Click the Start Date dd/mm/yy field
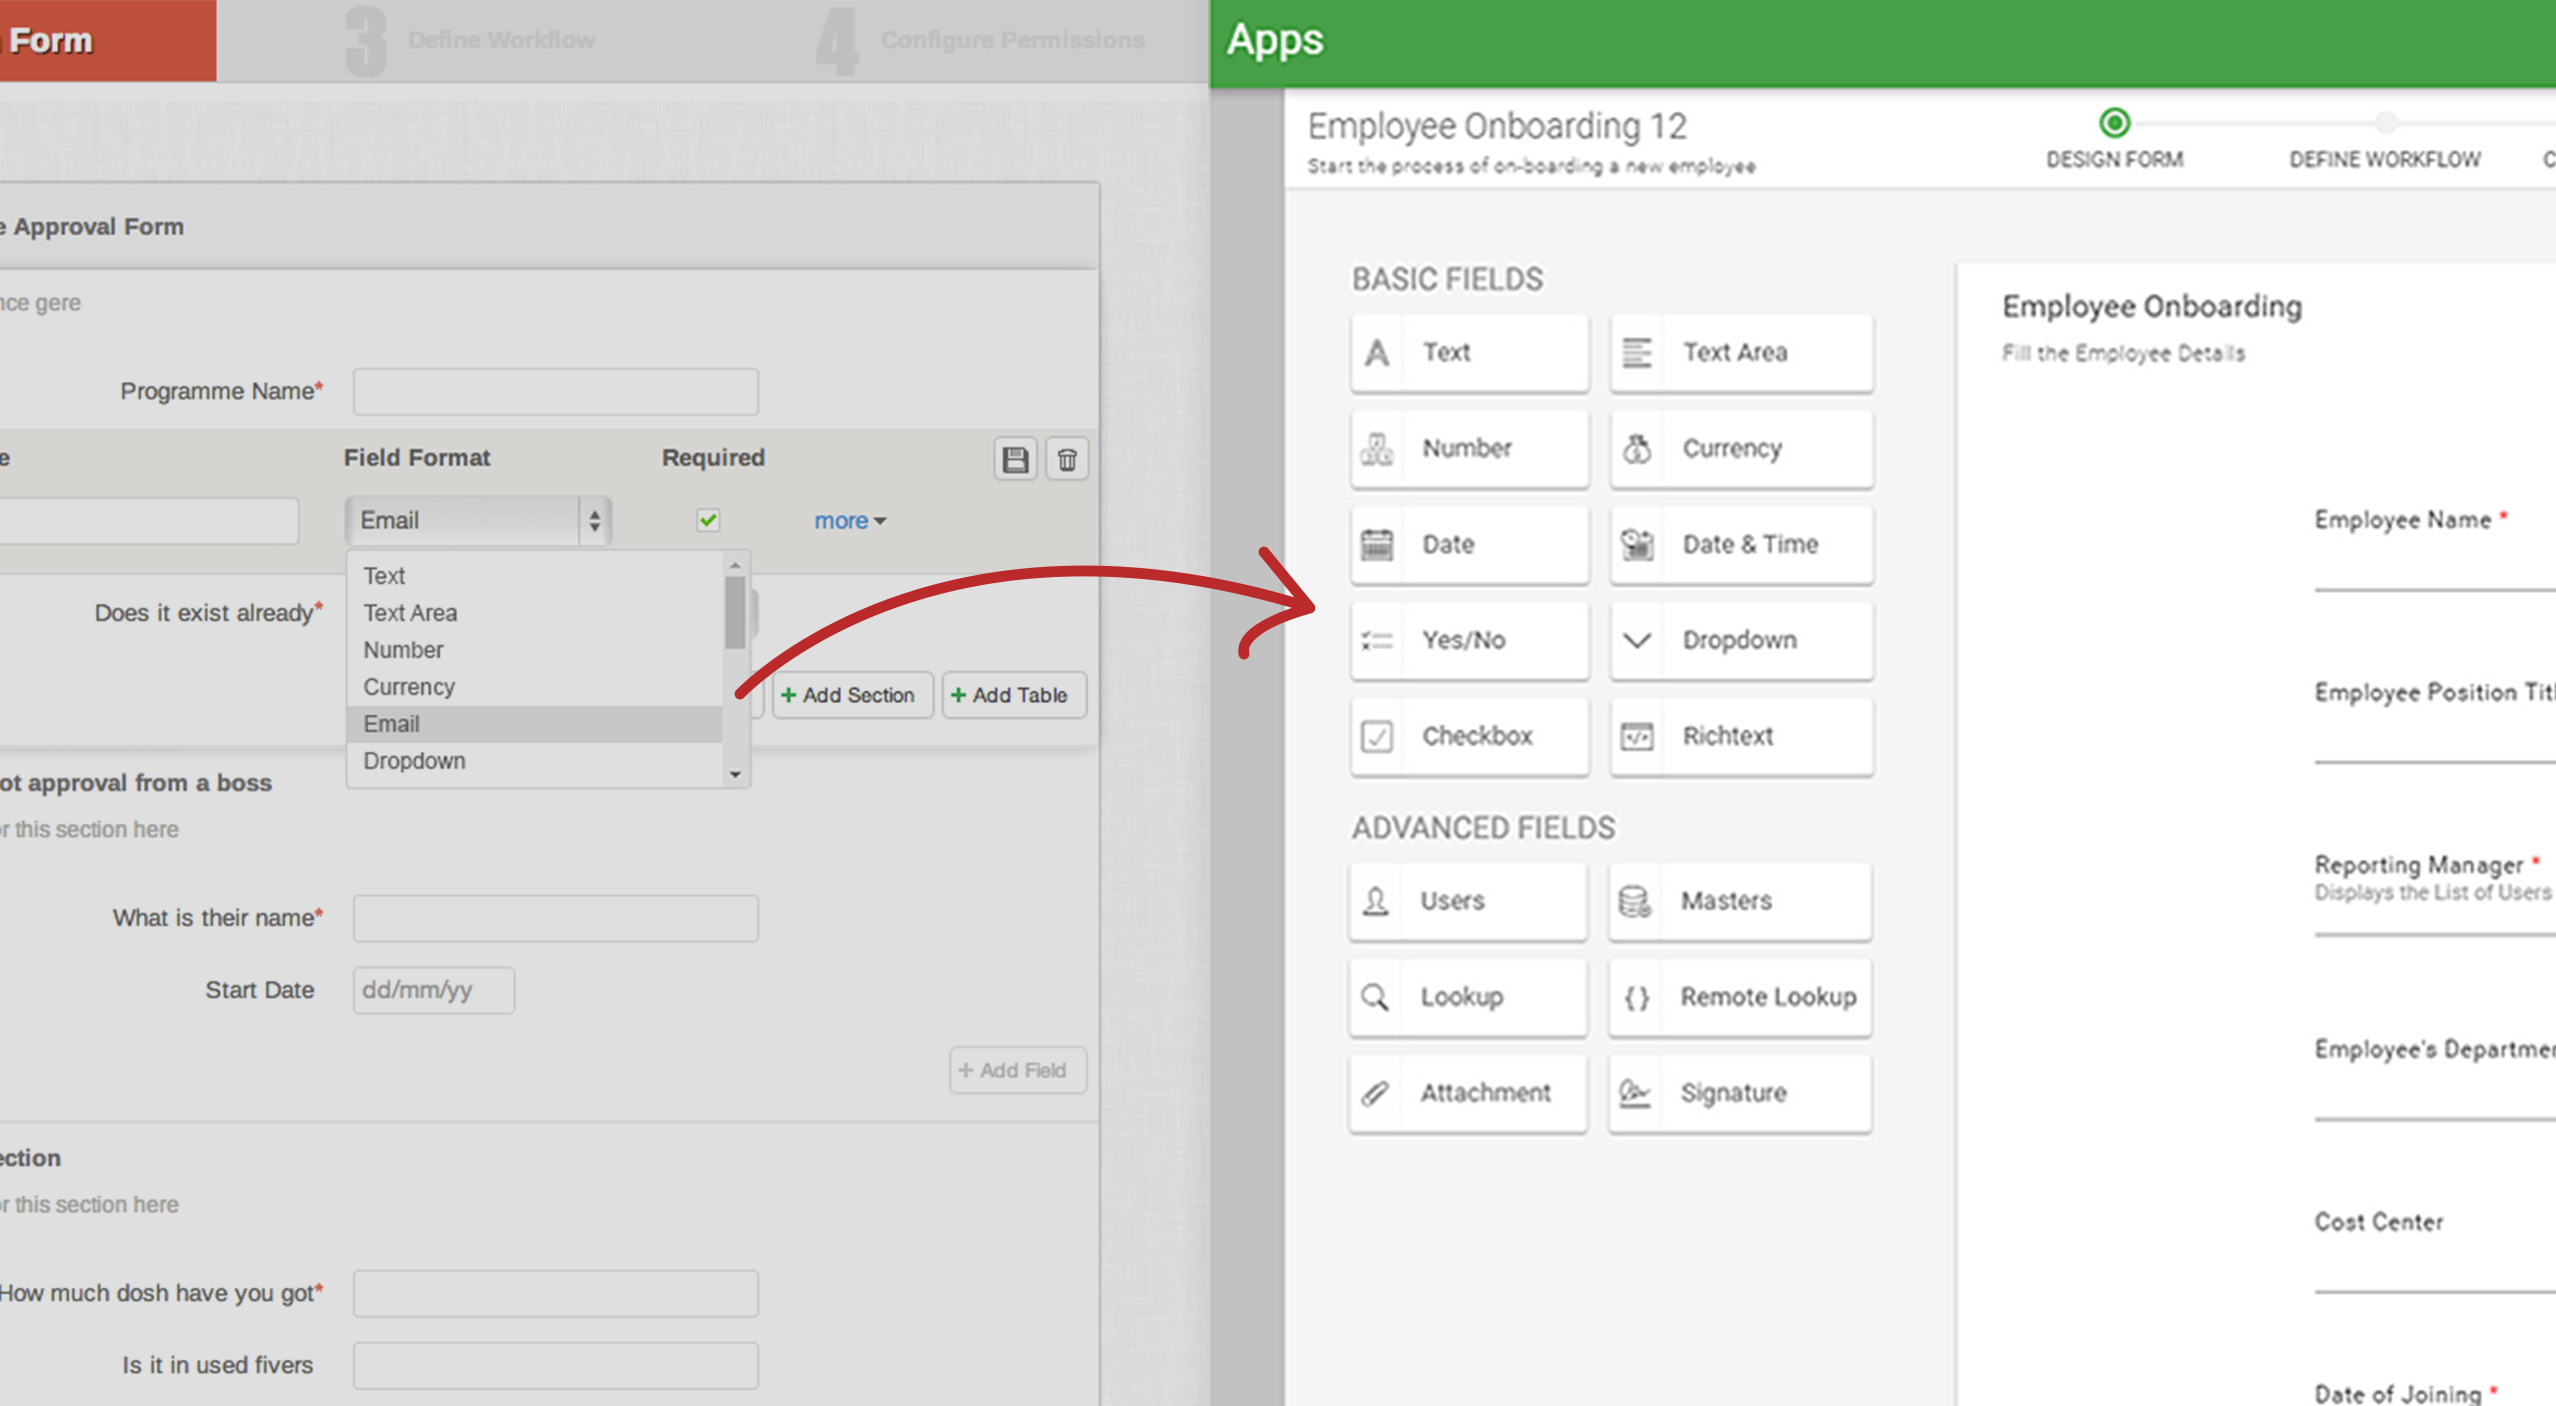The height and width of the screenshot is (1406, 2556). 434,990
